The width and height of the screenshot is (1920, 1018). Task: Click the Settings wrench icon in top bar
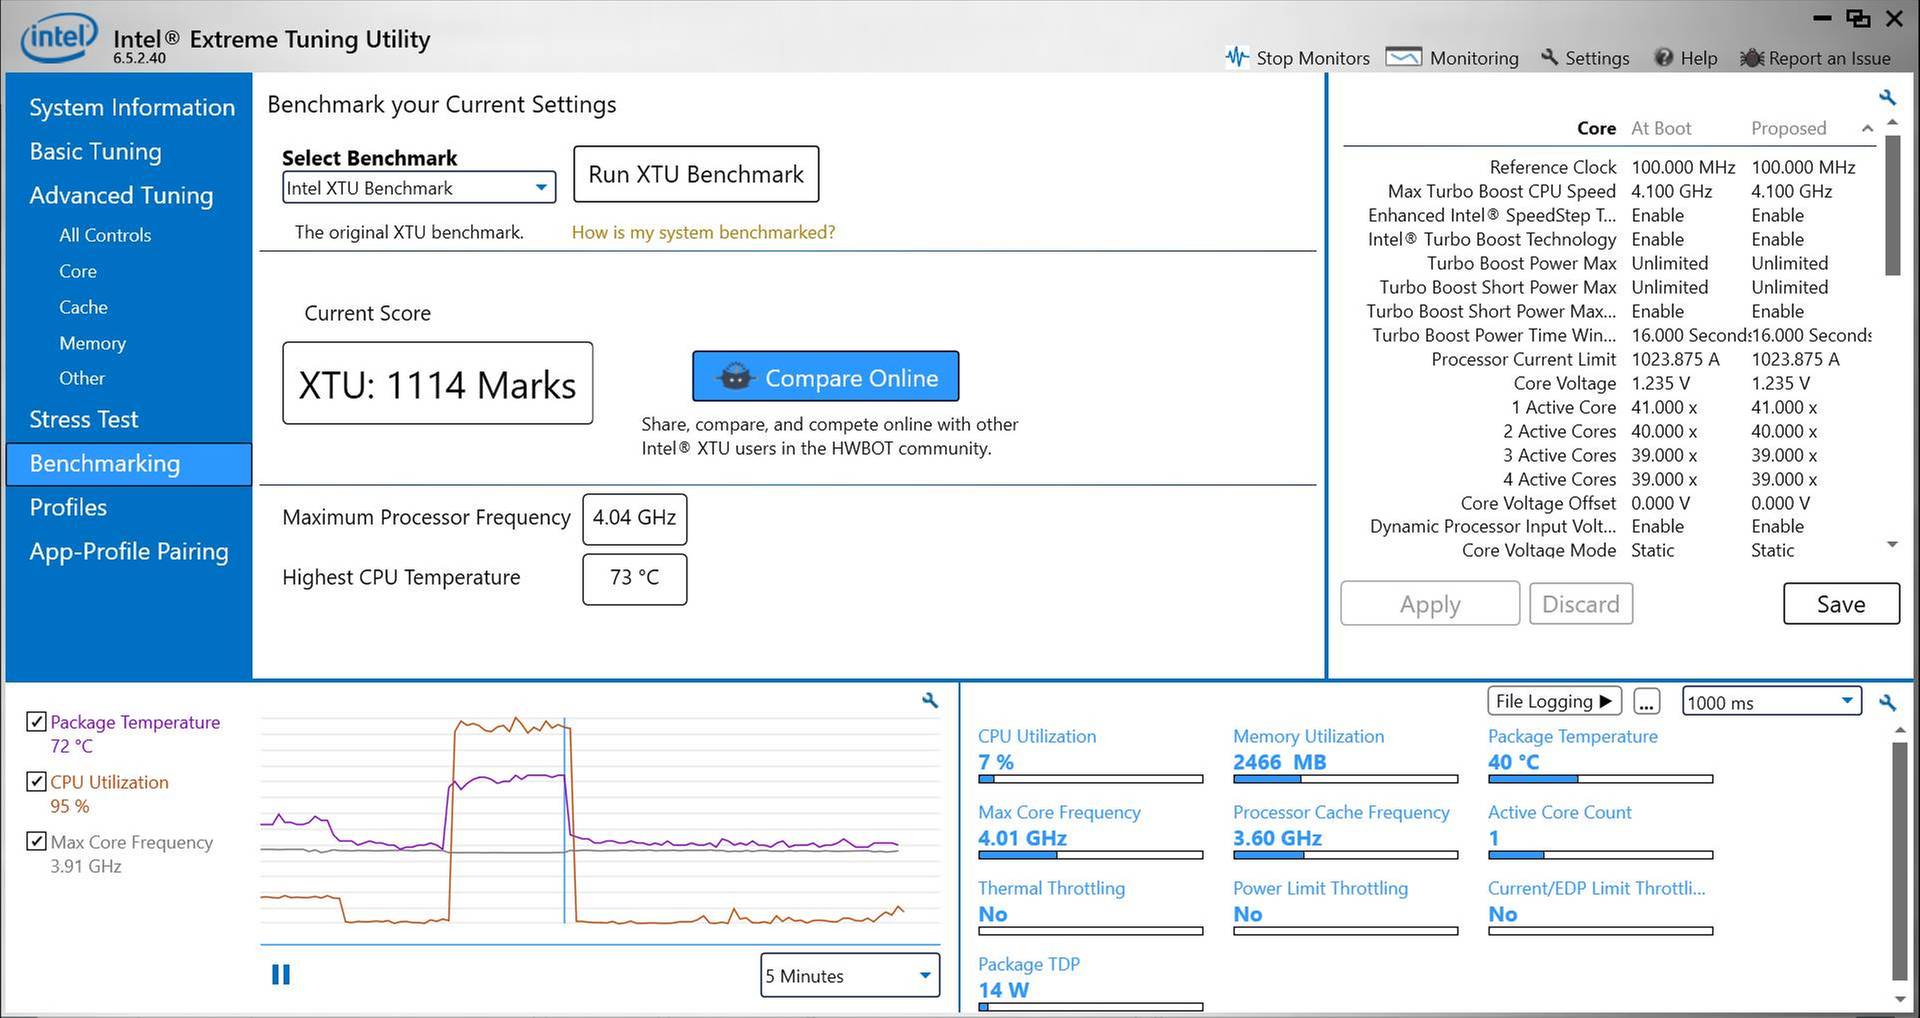(1550, 57)
